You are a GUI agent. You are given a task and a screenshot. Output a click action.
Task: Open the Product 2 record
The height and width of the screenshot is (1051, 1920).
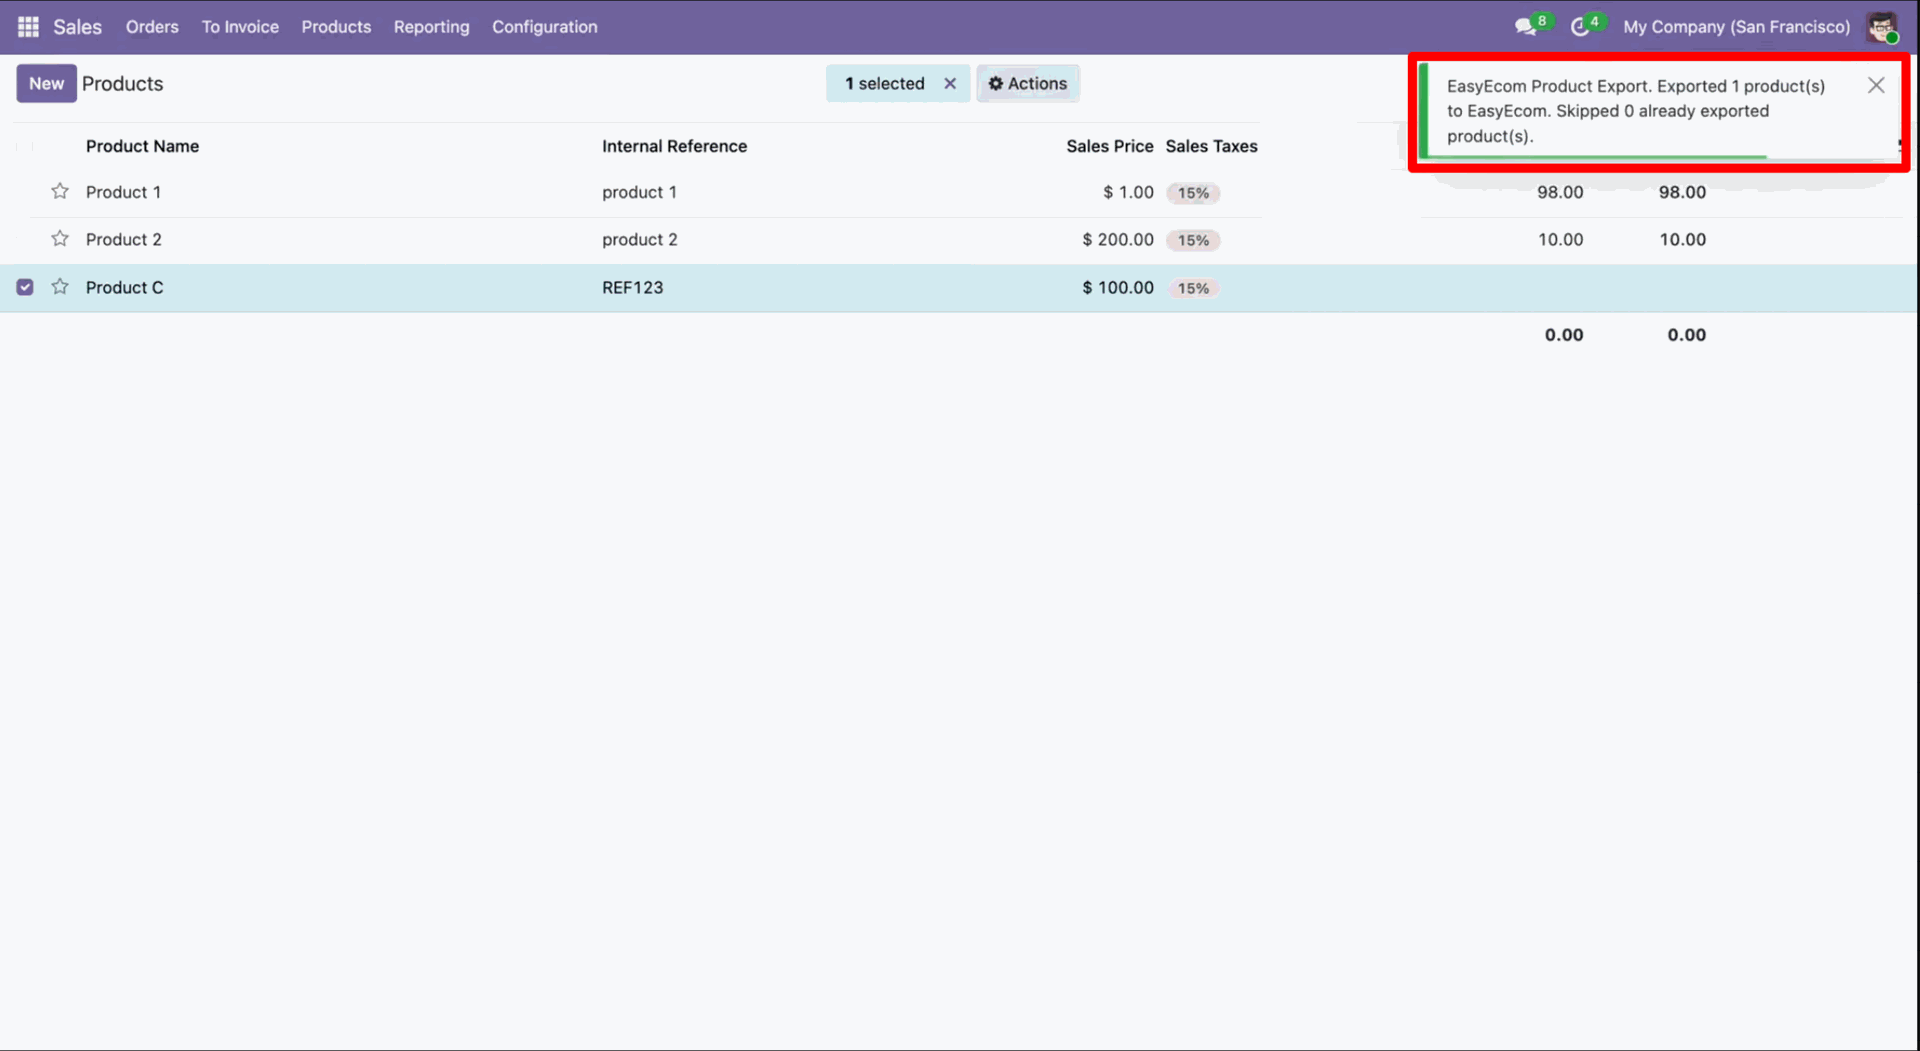[x=123, y=240]
